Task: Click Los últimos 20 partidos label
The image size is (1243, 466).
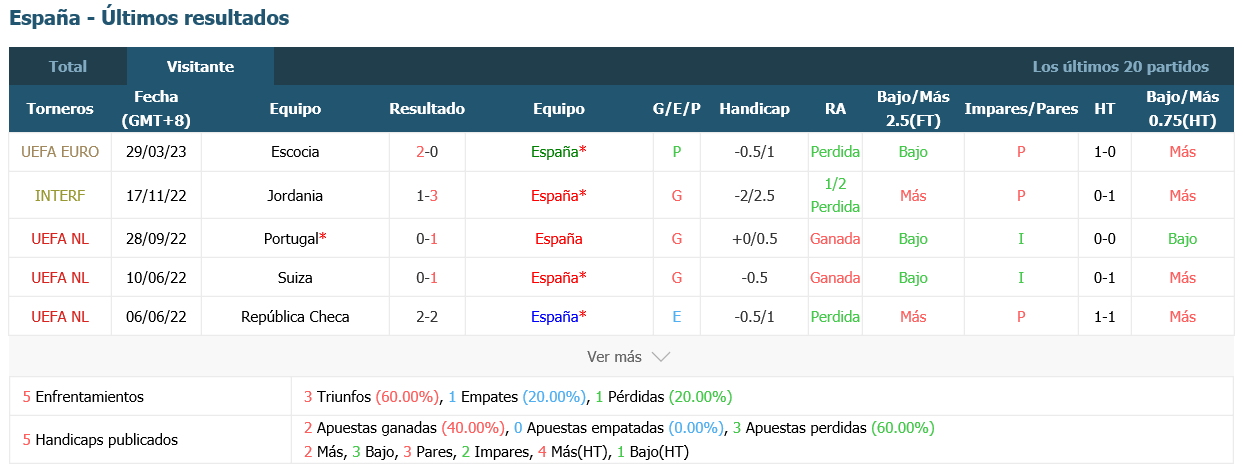Action: (x=1120, y=67)
